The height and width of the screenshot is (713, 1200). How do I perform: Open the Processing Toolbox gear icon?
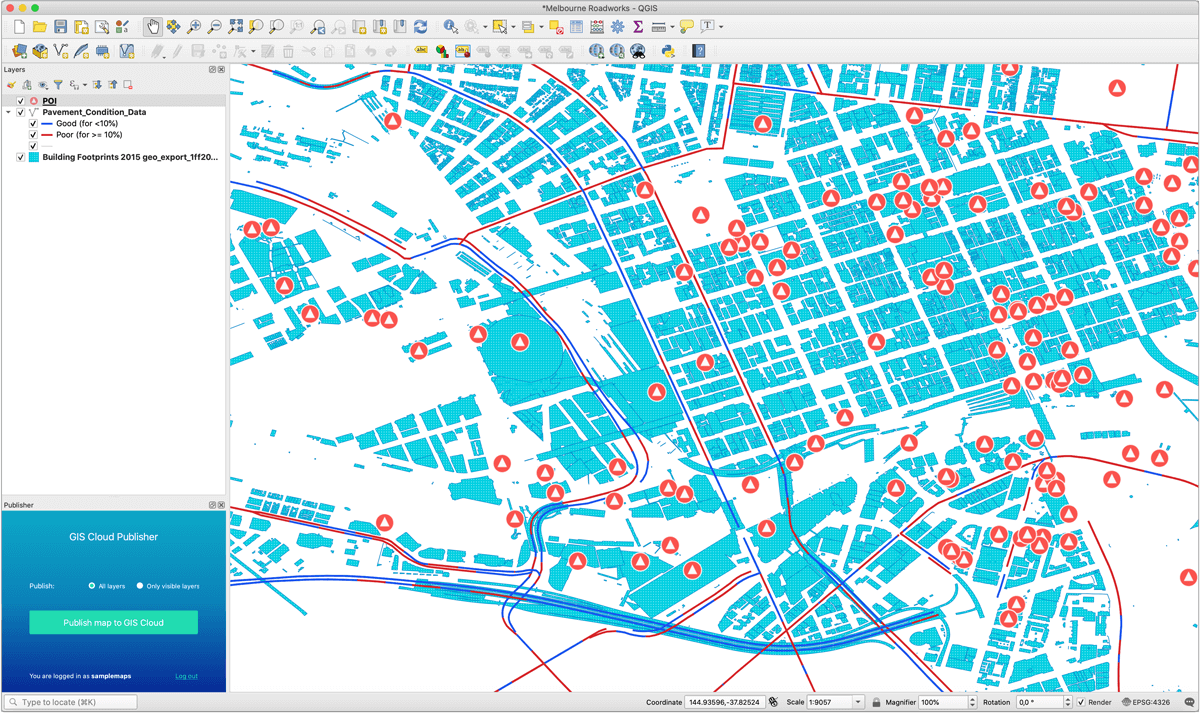point(617,27)
